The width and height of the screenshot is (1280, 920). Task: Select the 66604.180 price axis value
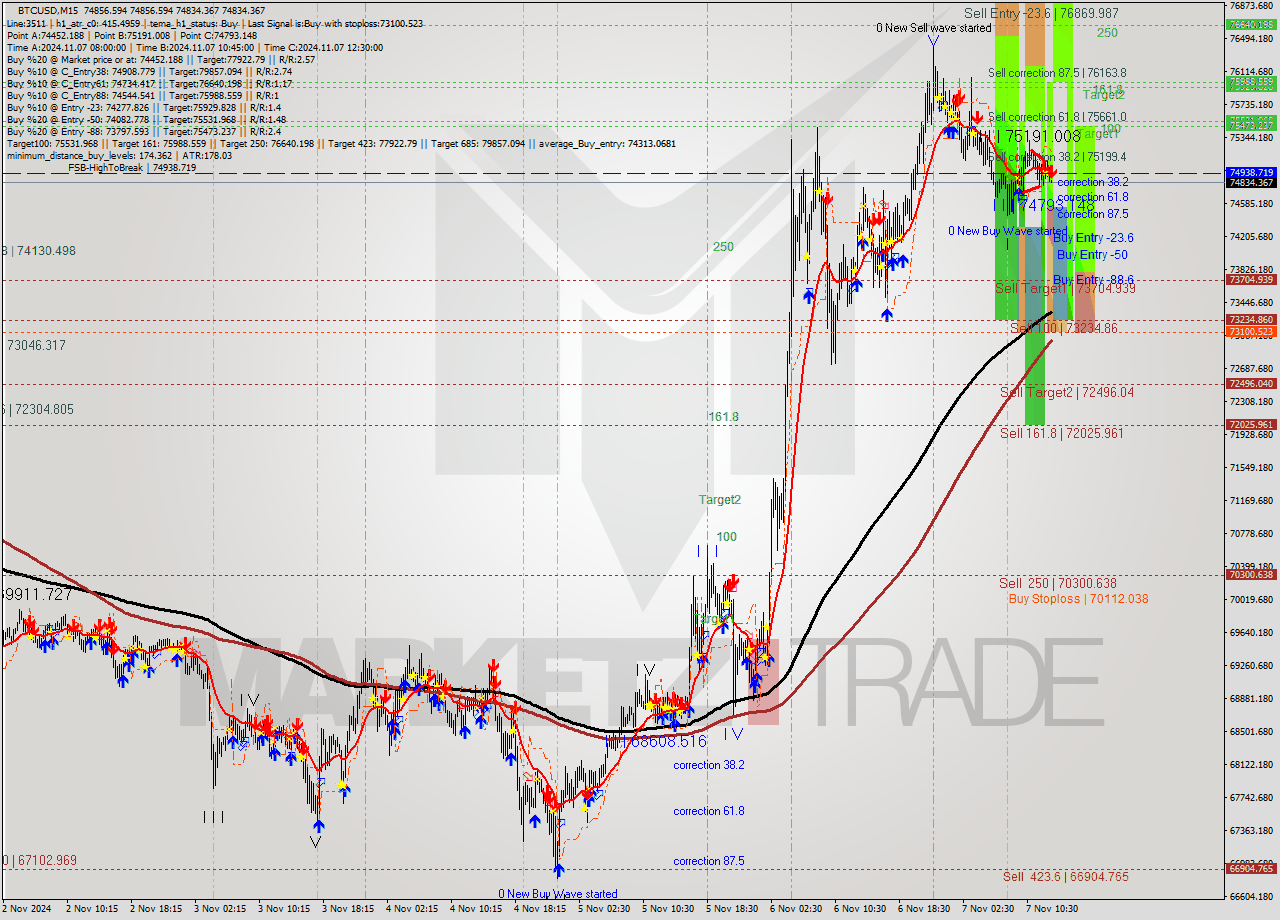1251,896
